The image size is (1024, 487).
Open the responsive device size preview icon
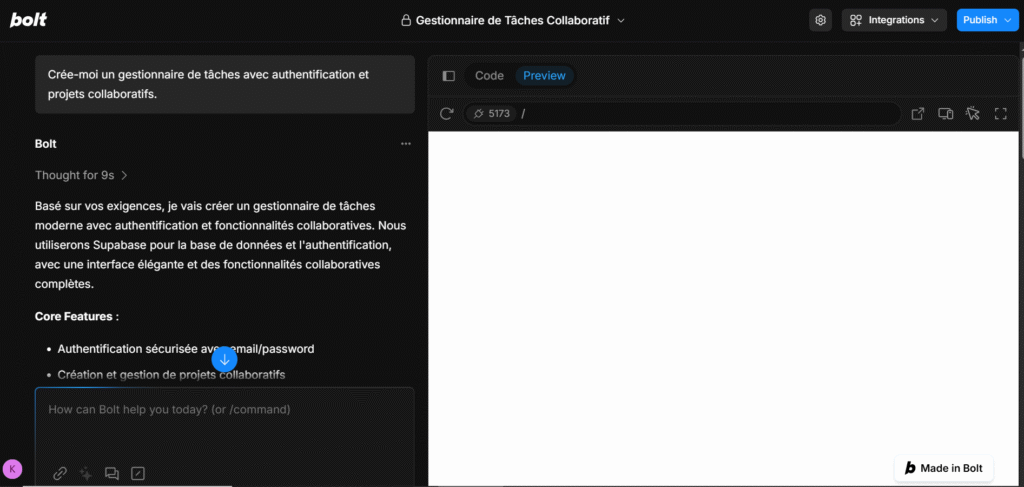pyautogui.click(x=945, y=114)
